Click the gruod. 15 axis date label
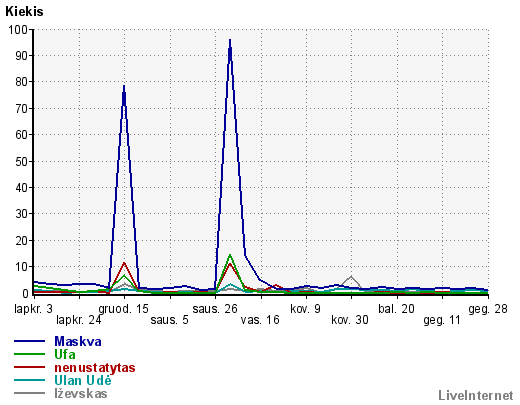 (x=123, y=309)
